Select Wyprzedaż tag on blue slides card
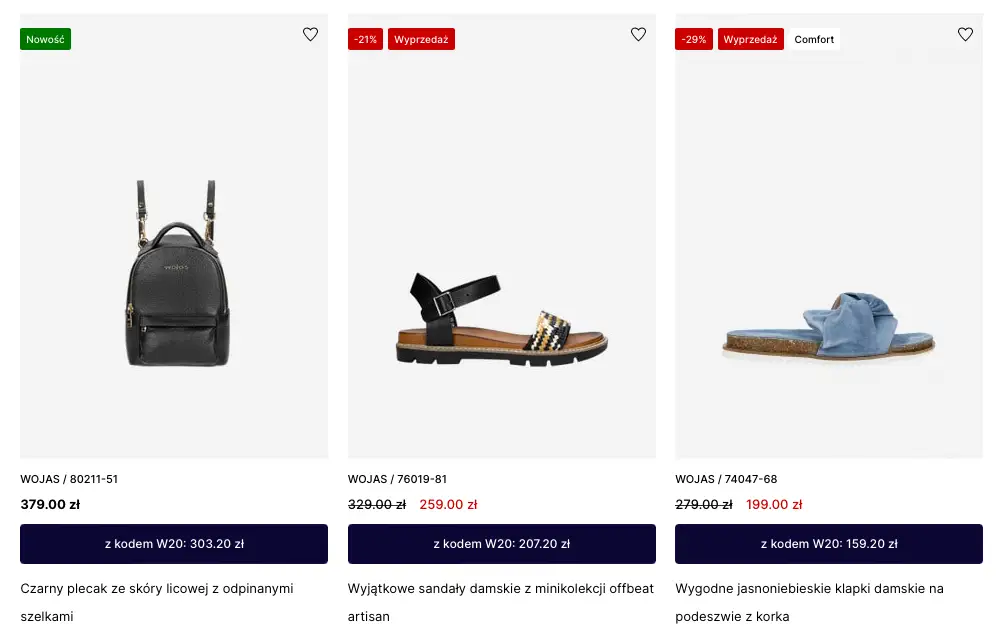Viewport: 996px width, 638px height. click(x=750, y=39)
